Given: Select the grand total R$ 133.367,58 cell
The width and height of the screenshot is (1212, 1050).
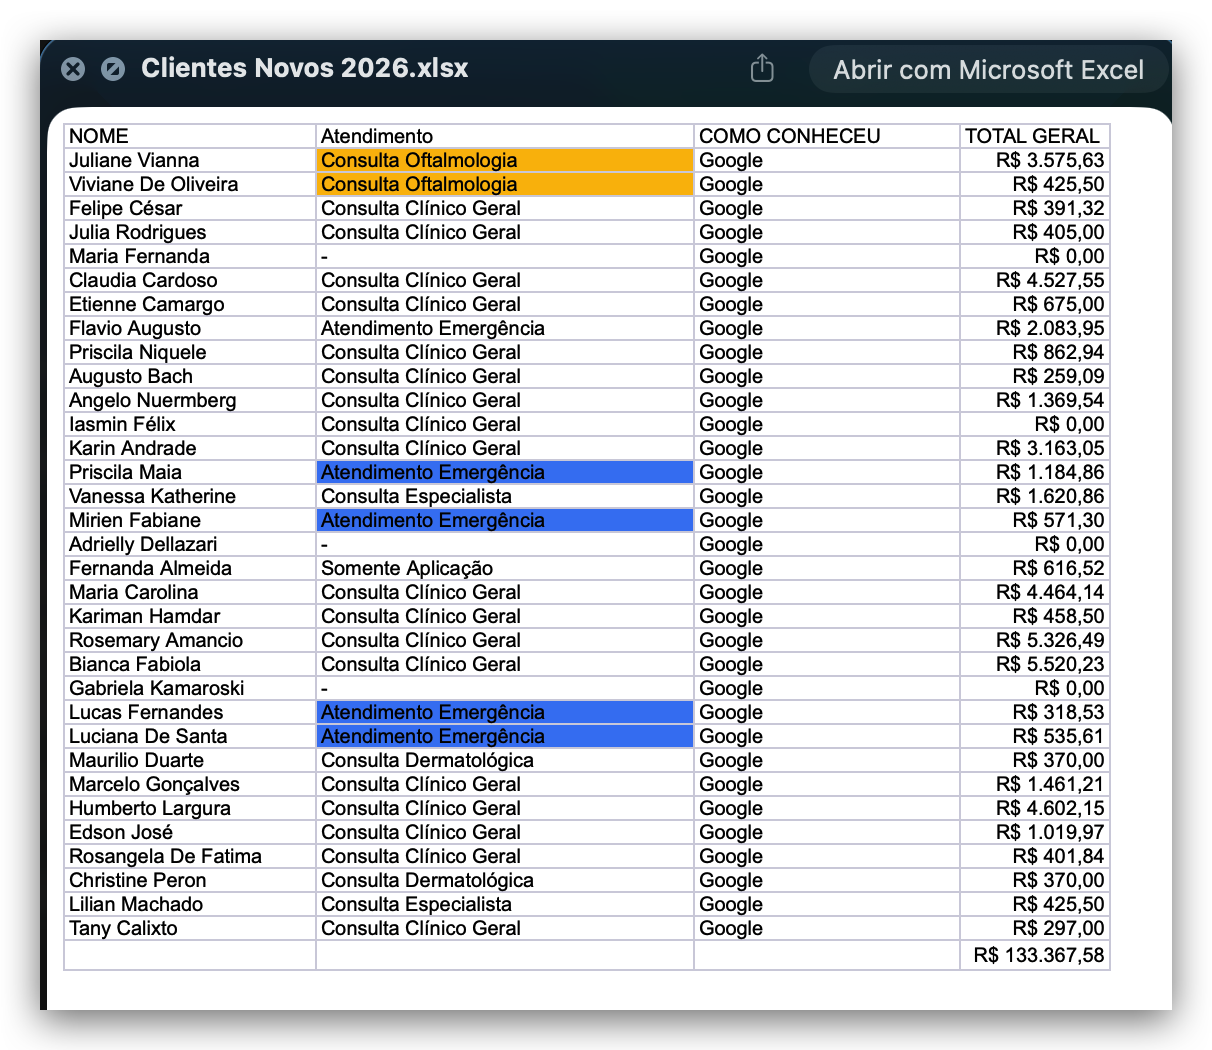Looking at the screenshot, I should click(1037, 955).
